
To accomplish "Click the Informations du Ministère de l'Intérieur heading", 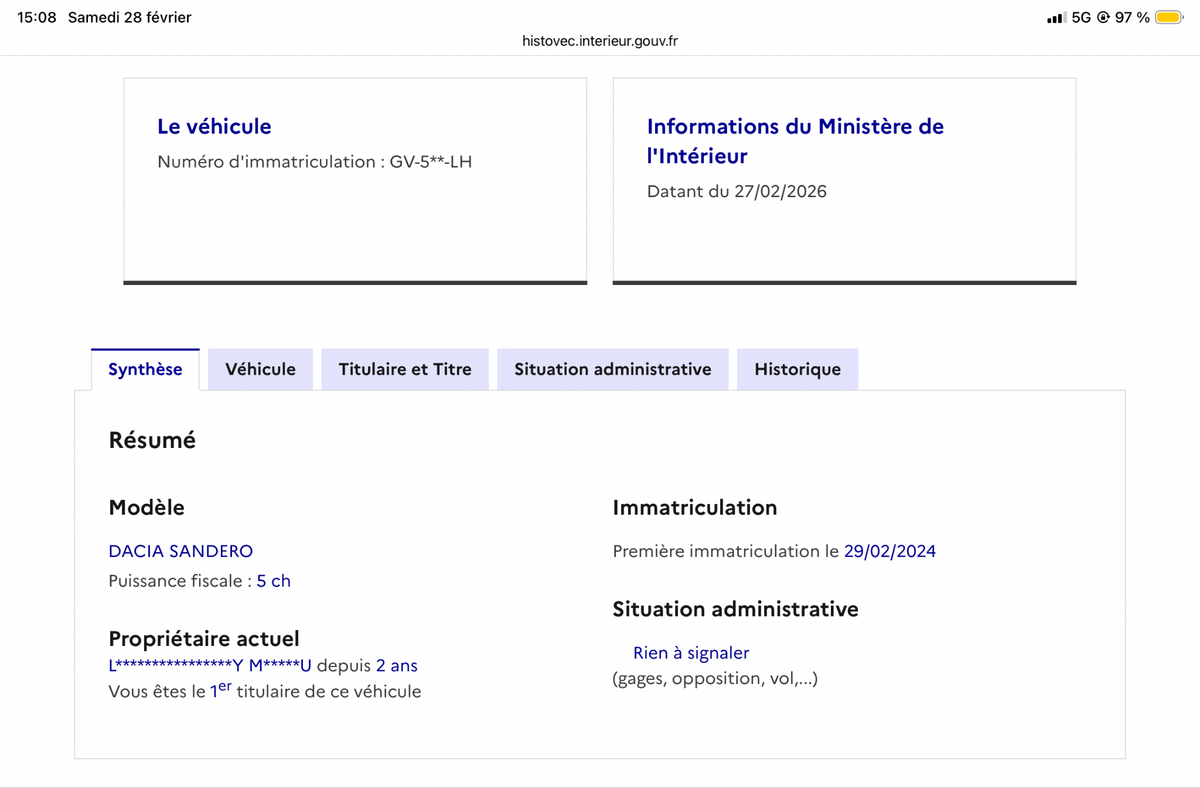I will [795, 141].
